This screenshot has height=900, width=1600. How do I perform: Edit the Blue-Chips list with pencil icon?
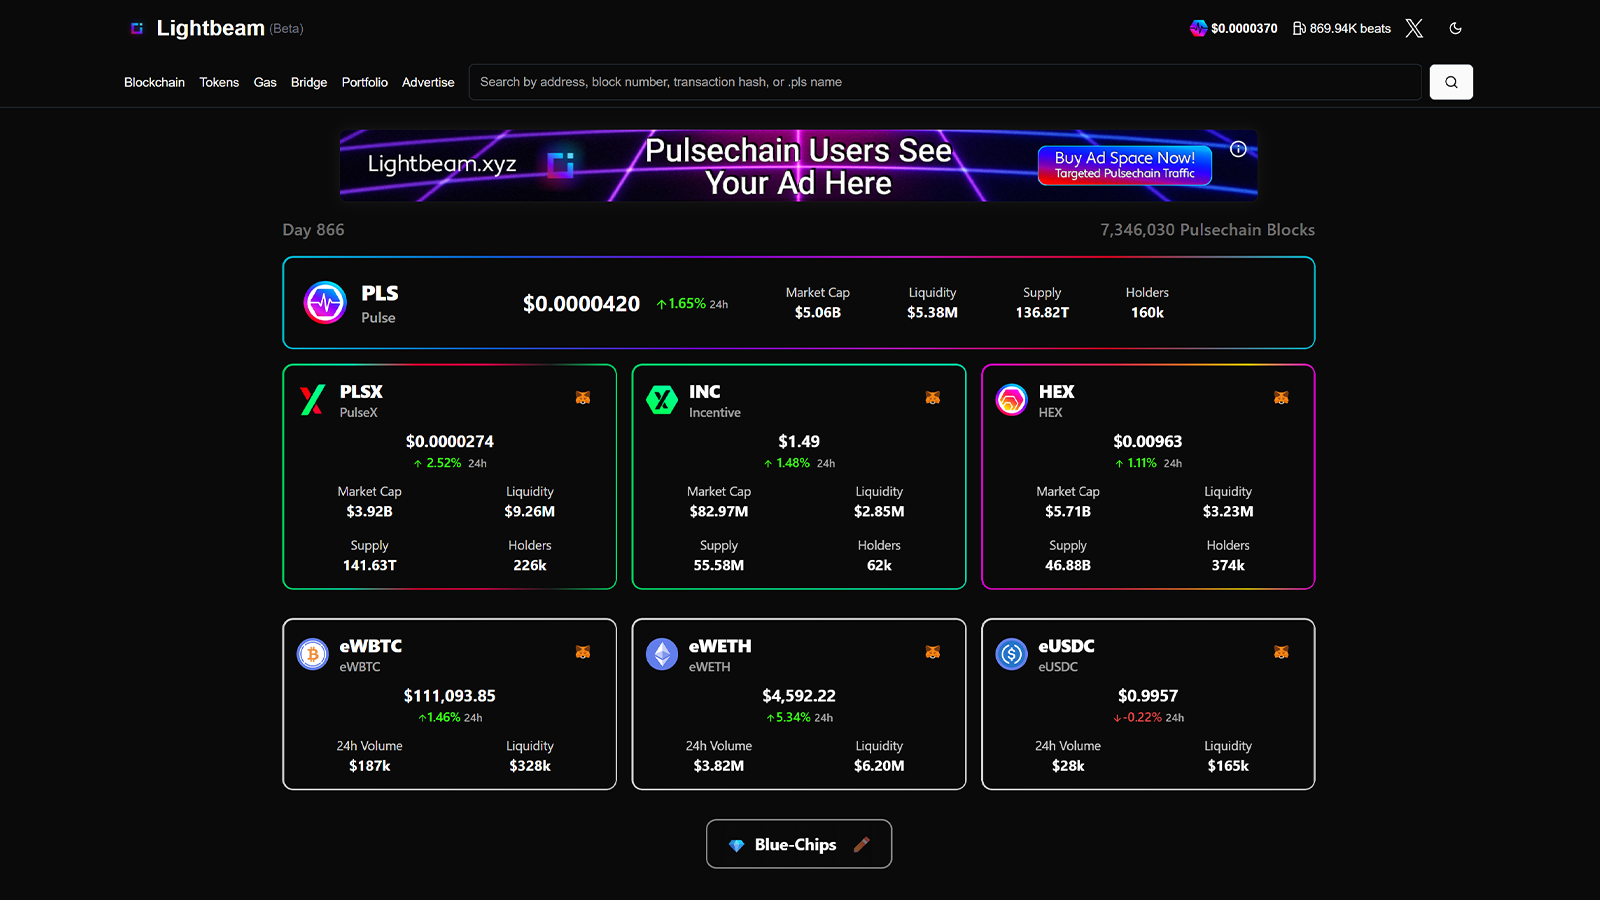(861, 844)
